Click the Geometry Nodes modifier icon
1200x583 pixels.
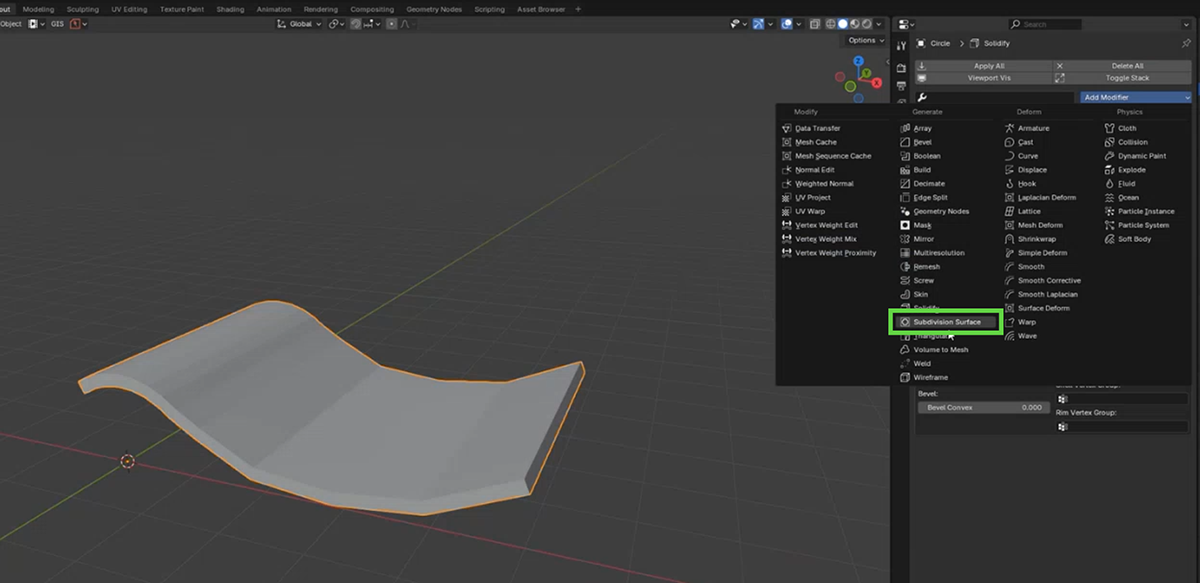pos(905,212)
